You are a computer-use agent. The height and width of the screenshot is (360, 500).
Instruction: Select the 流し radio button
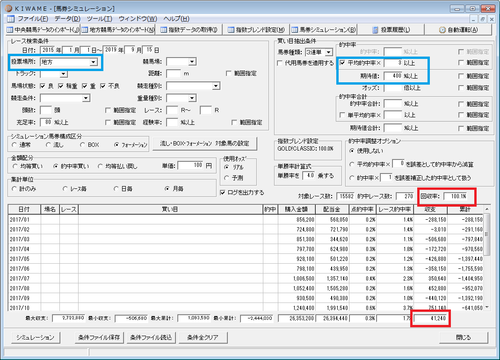point(48,145)
